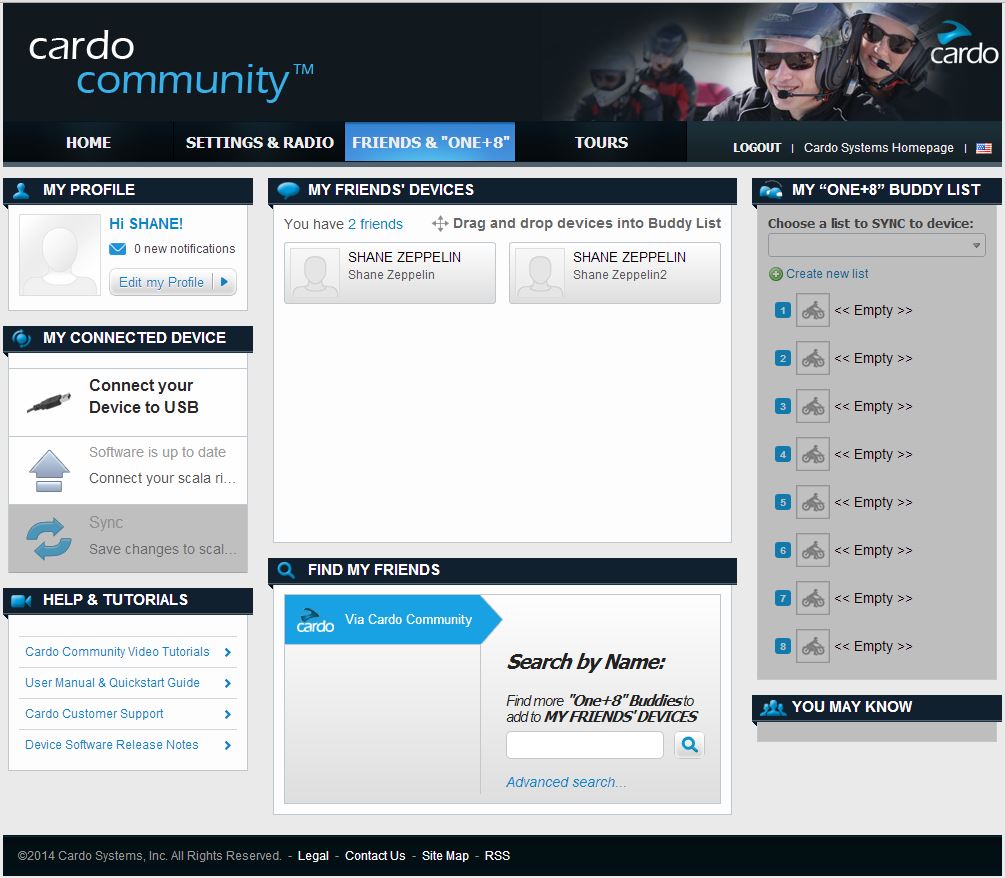Screen dimensions: 1005x878
Task: Click avatar on Shane Zeppelin card
Action: 315,273
